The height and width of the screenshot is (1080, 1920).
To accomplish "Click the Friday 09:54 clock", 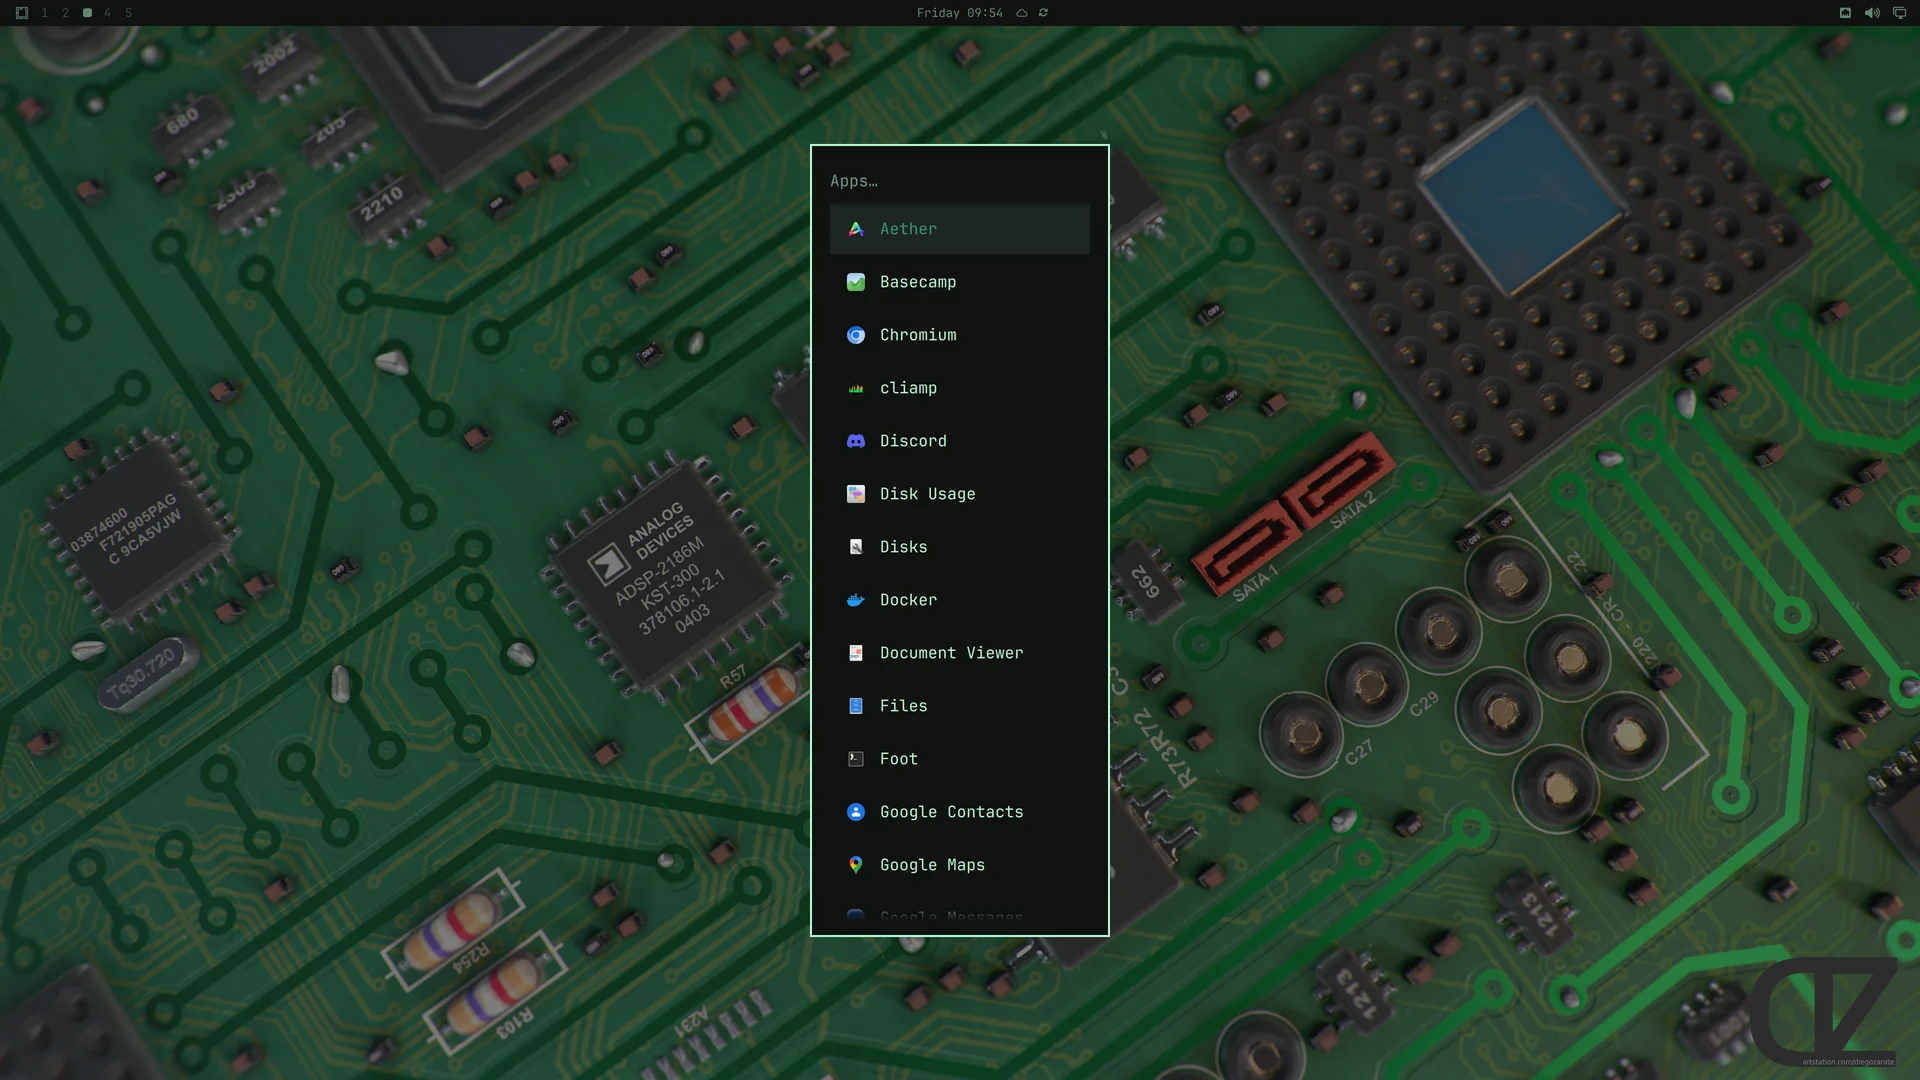I will click(959, 13).
